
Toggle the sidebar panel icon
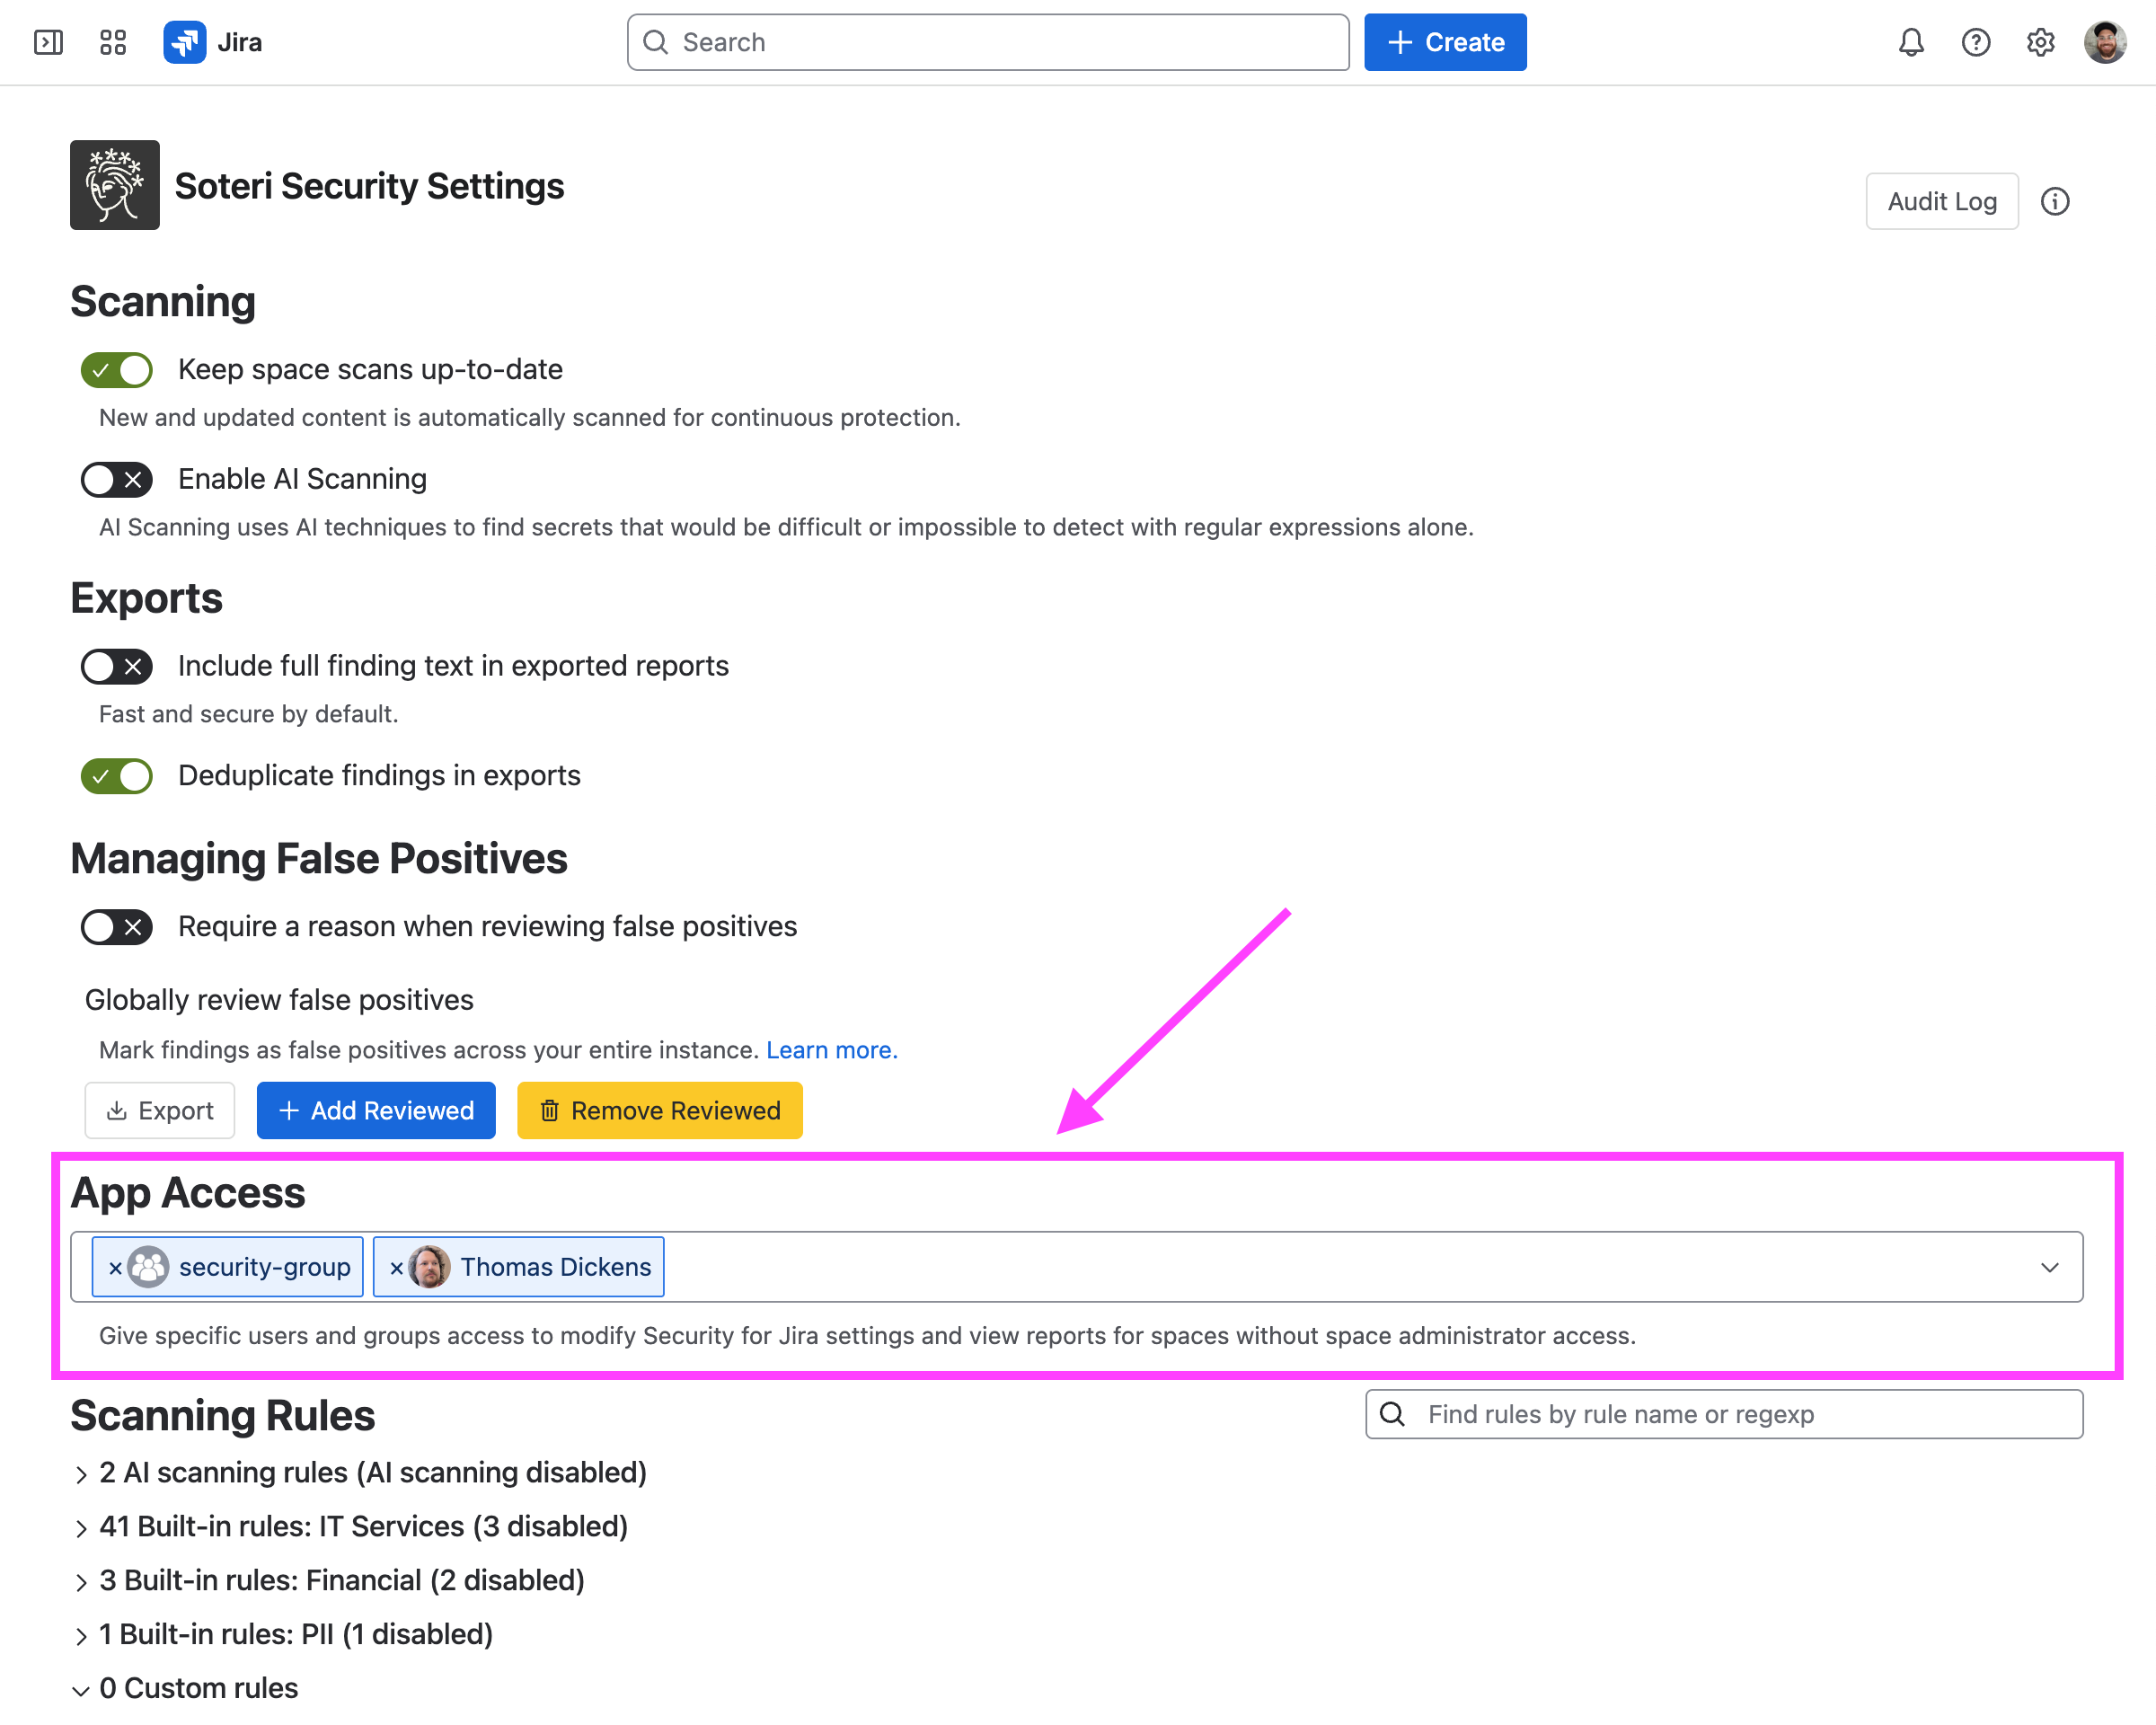tap(48, 42)
